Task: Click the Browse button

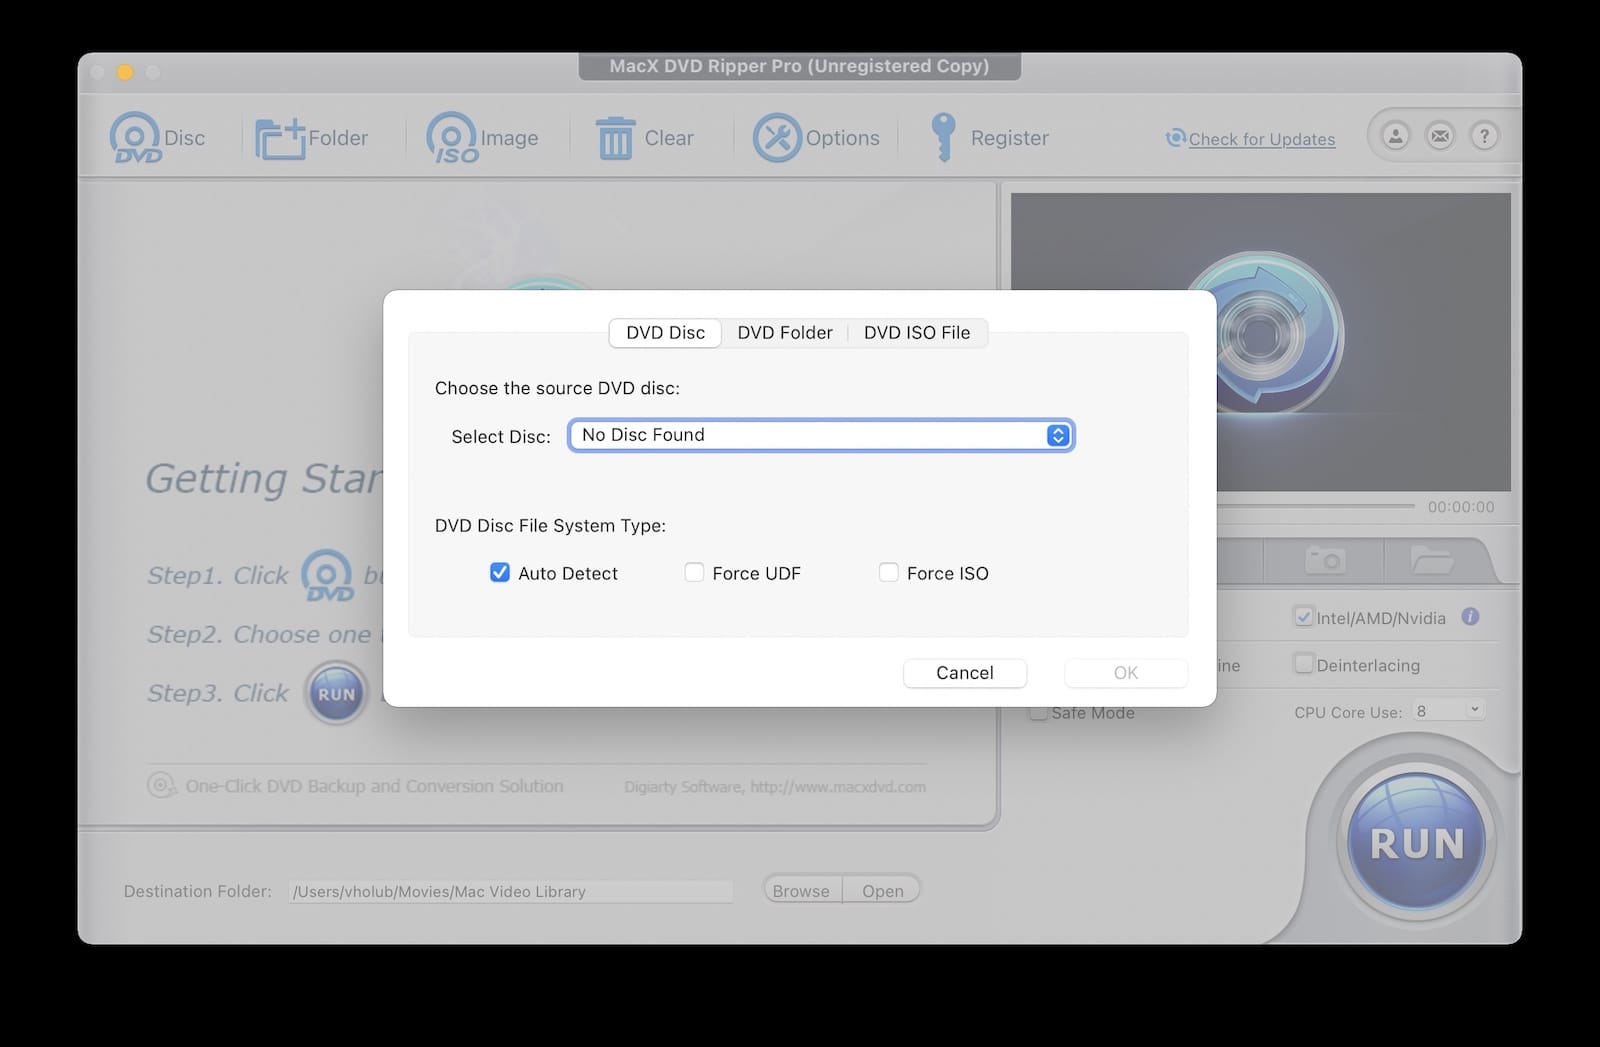Action: [x=801, y=891]
